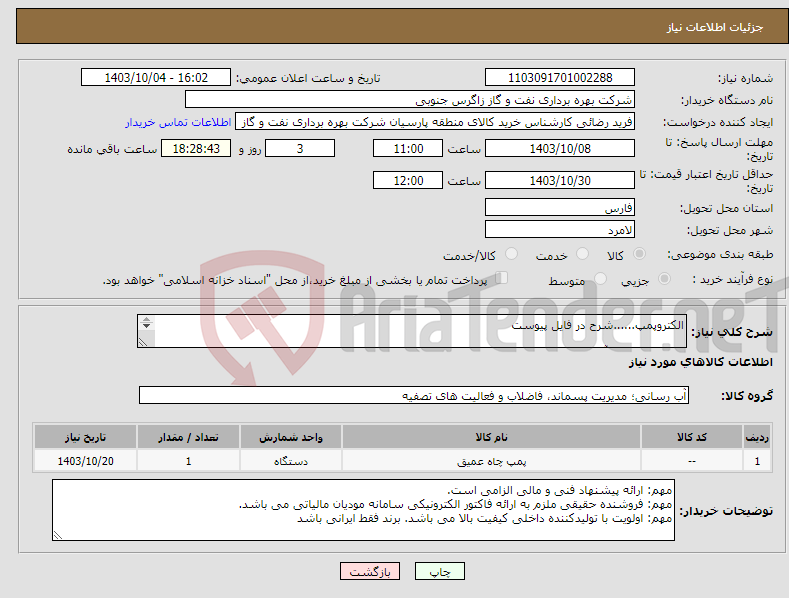Click announcement date field 1403/10/04 - 16:02

[156, 78]
